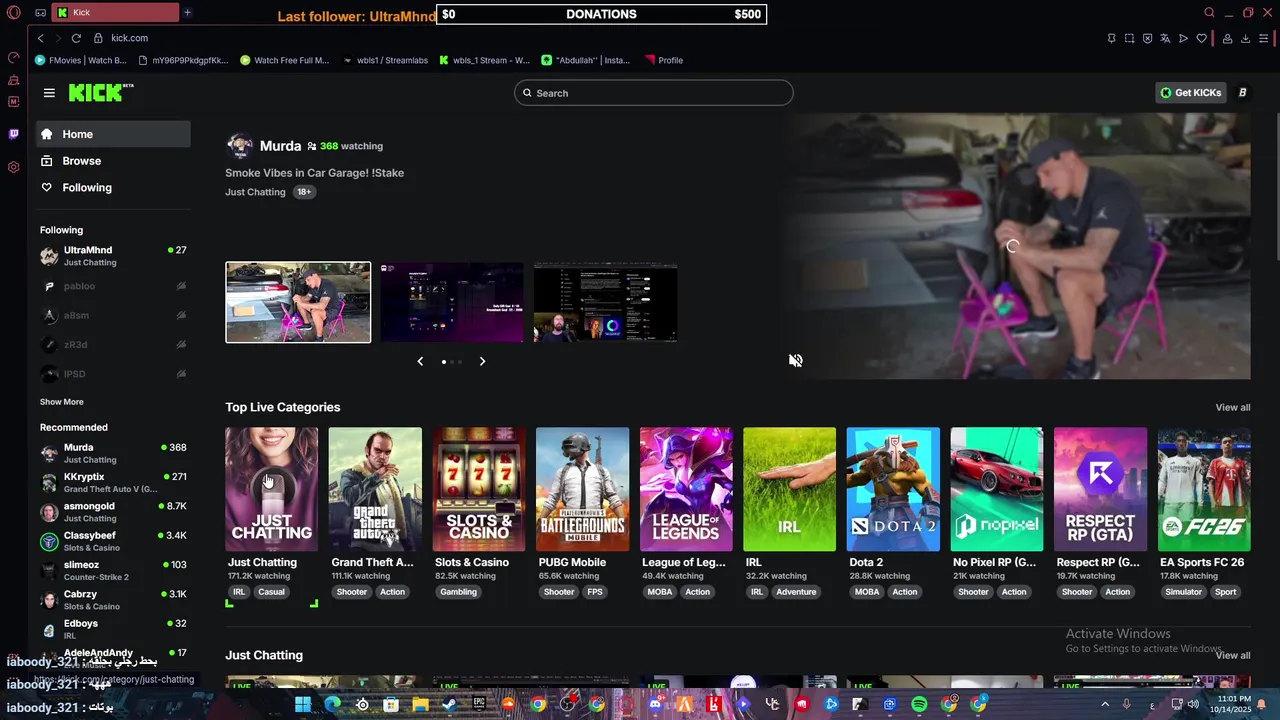Click the browser heart favorites icon
The height and width of the screenshot is (720, 1280).
coord(1202,38)
